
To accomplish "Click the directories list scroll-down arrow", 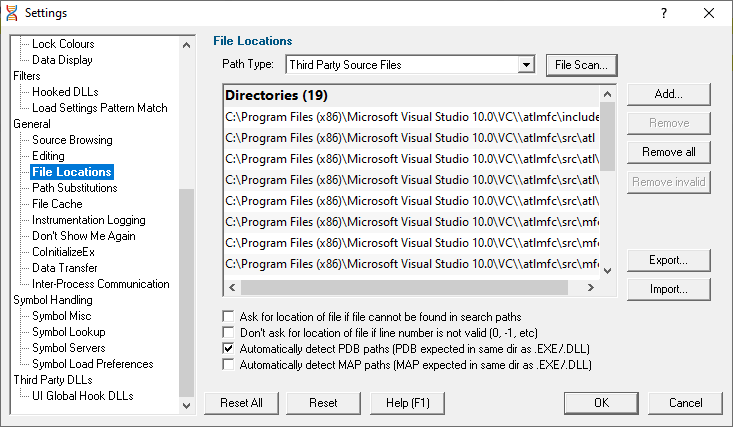I will click(x=607, y=271).
